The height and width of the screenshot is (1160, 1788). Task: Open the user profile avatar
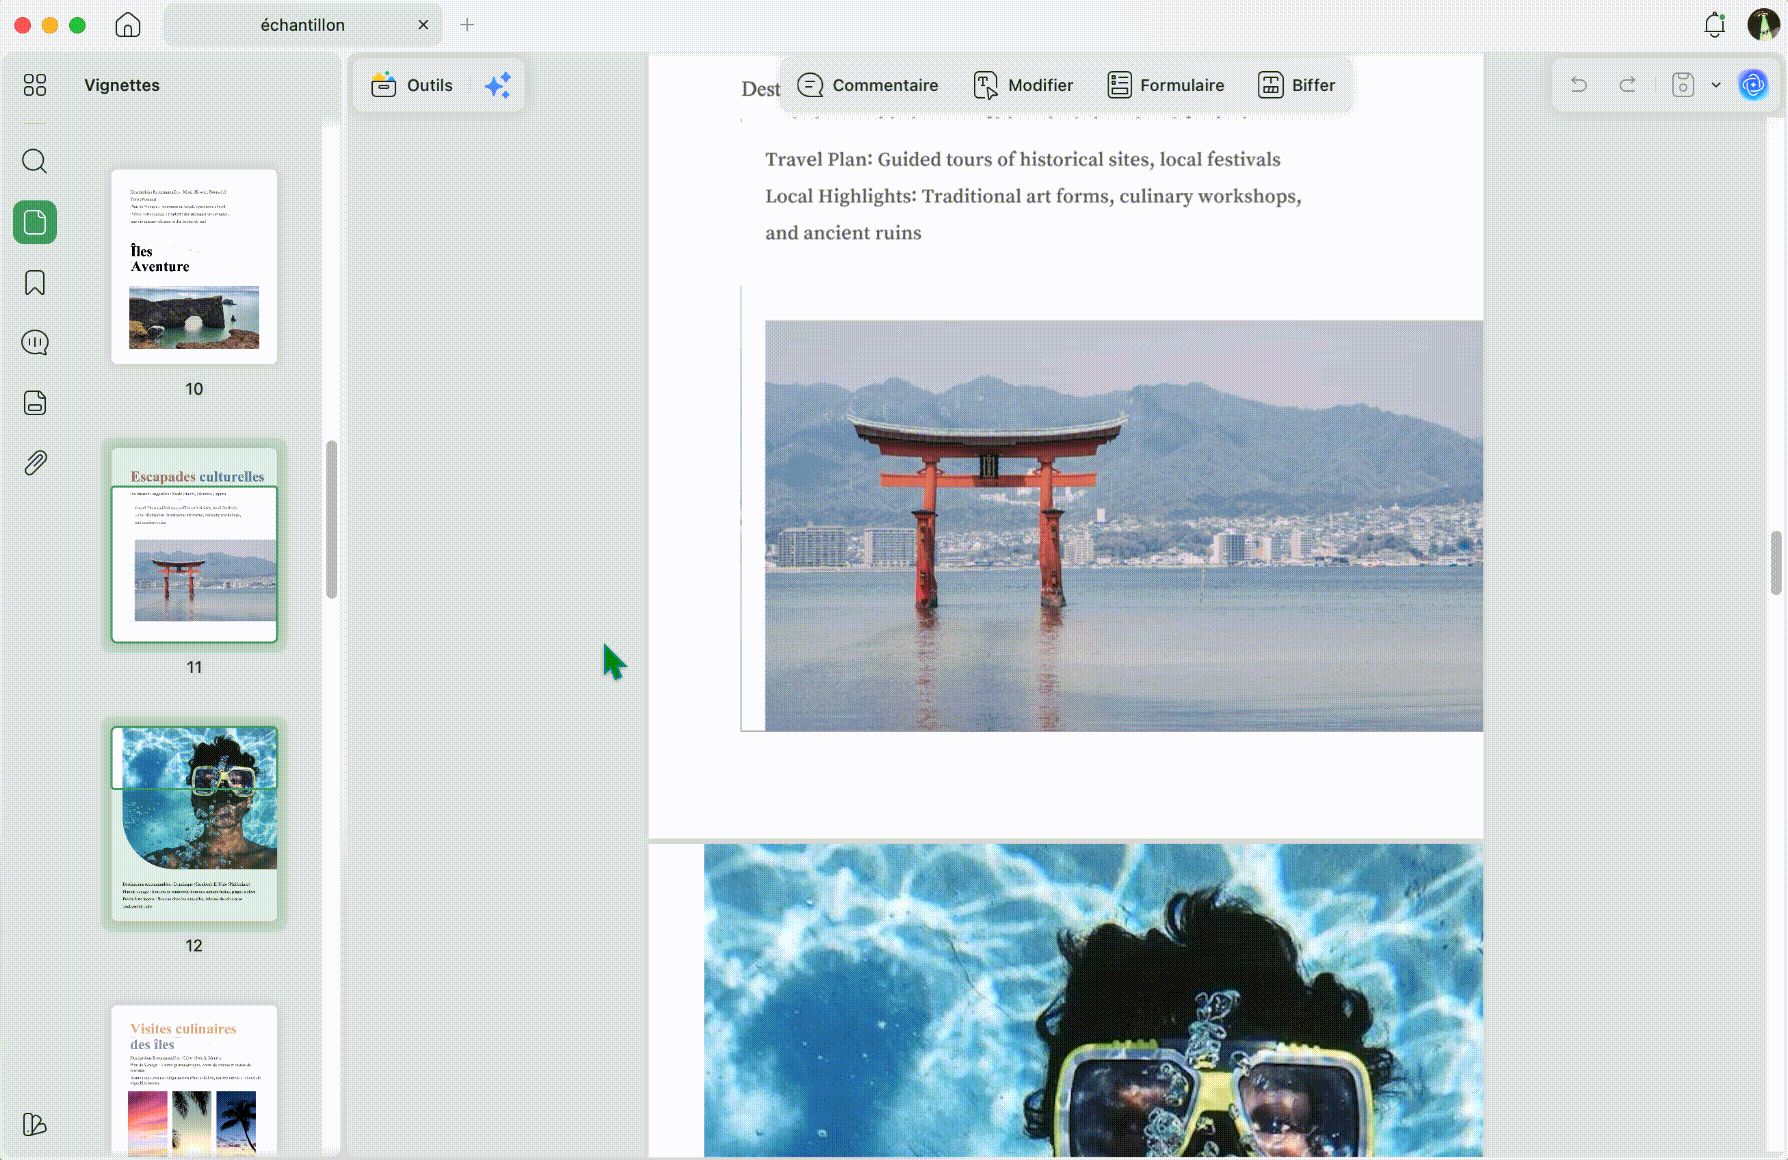point(1762,25)
